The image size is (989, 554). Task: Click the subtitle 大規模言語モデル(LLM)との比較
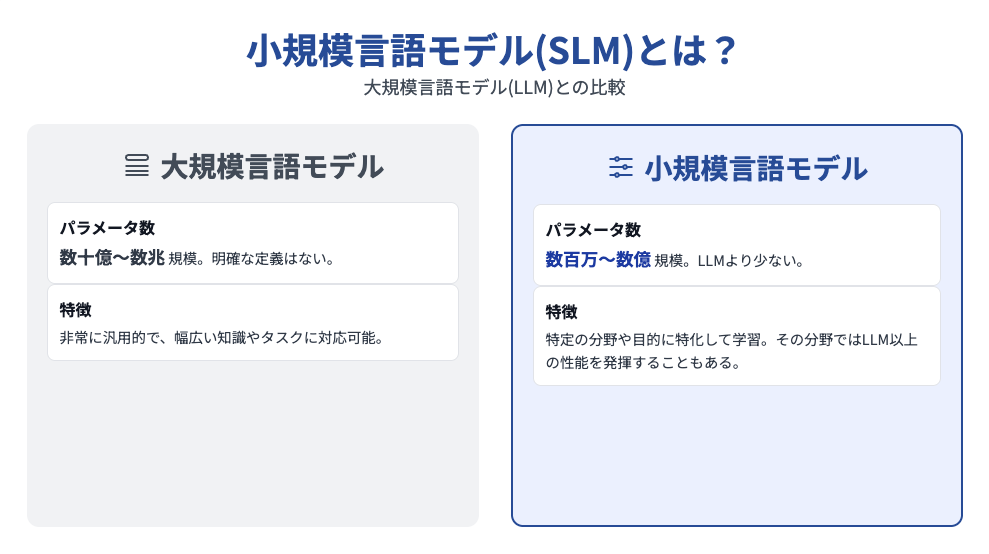[x=494, y=87]
